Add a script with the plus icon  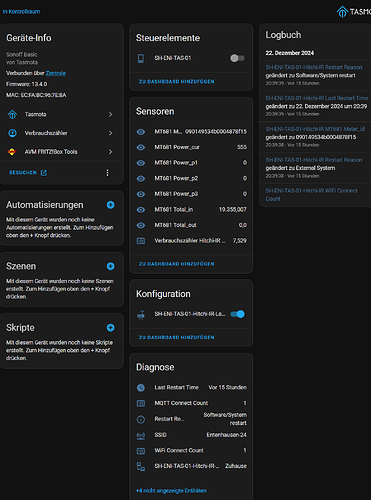coord(110,327)
